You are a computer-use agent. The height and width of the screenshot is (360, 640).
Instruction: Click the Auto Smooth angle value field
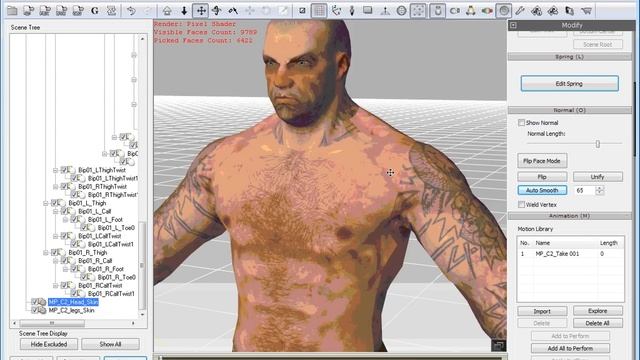pos(585,190)
